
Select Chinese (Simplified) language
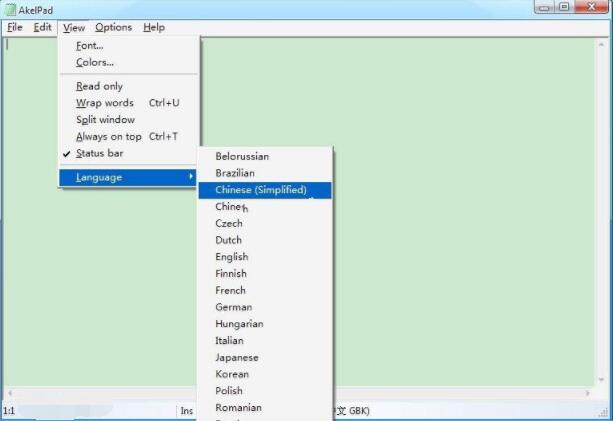[x=265, y=190]
